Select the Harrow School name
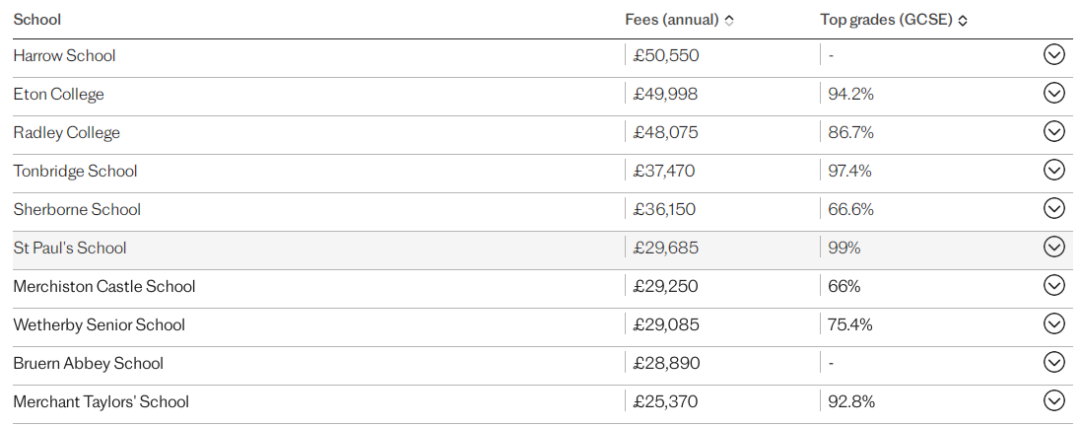This screenshot has width=1080, height=427. point(64,55)
